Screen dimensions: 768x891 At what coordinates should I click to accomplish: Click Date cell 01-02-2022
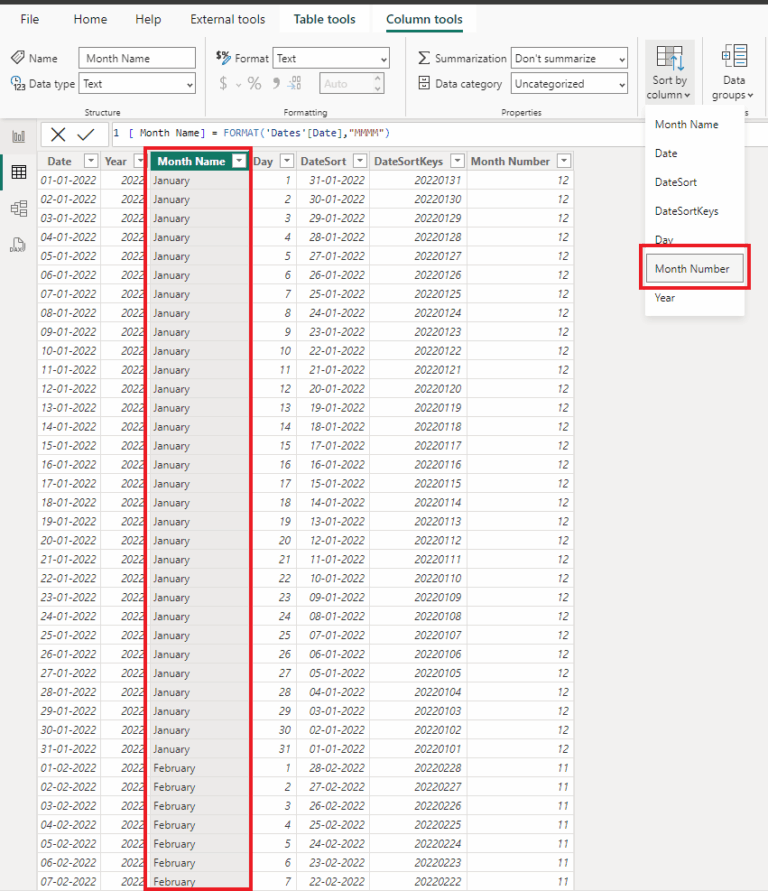pos(69,768)
